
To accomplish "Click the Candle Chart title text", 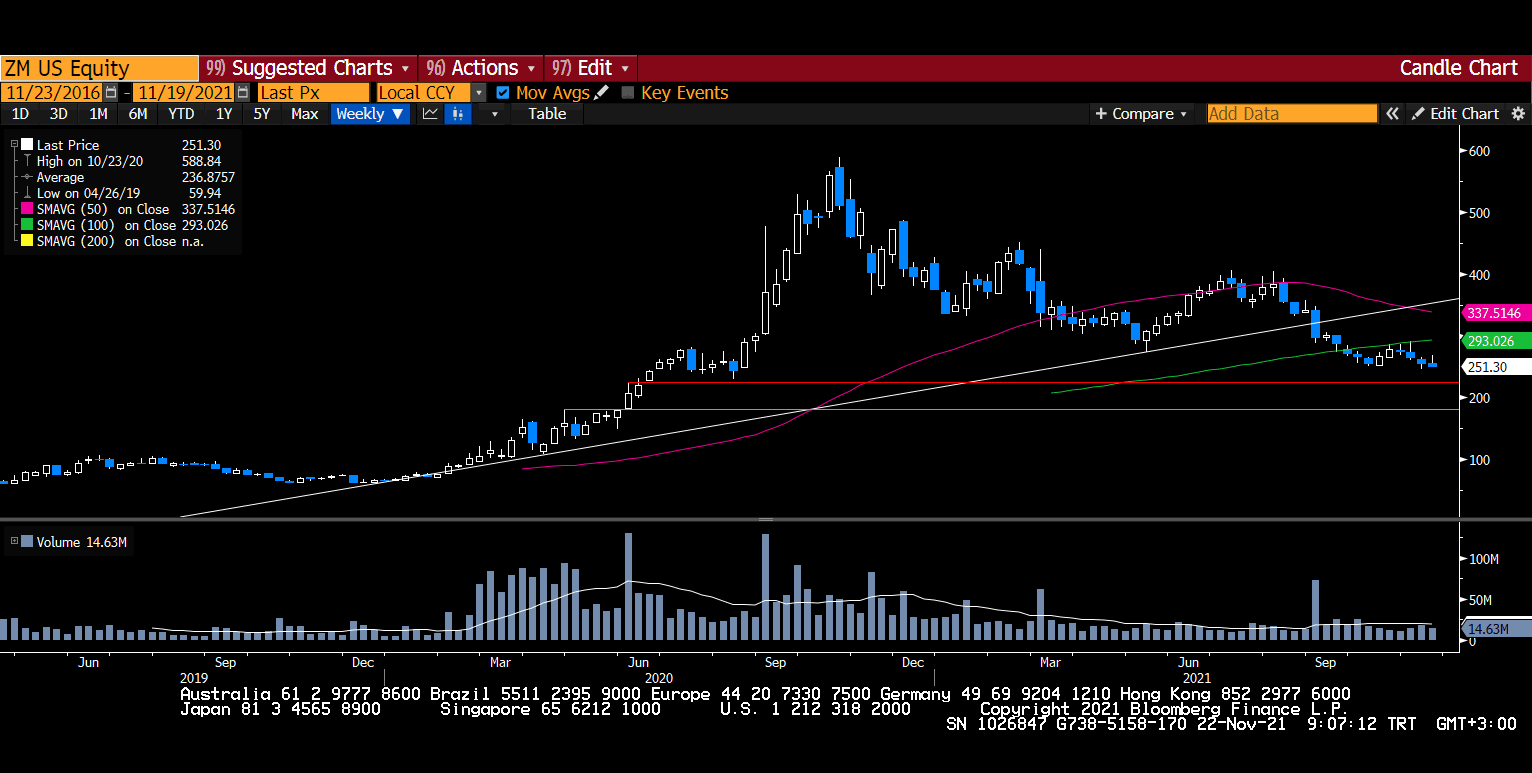I will point(1458,68).
